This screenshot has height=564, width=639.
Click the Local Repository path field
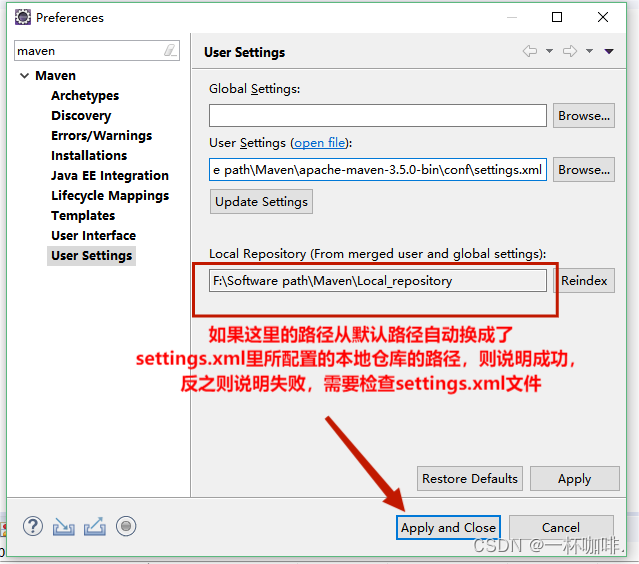(378, 280)
